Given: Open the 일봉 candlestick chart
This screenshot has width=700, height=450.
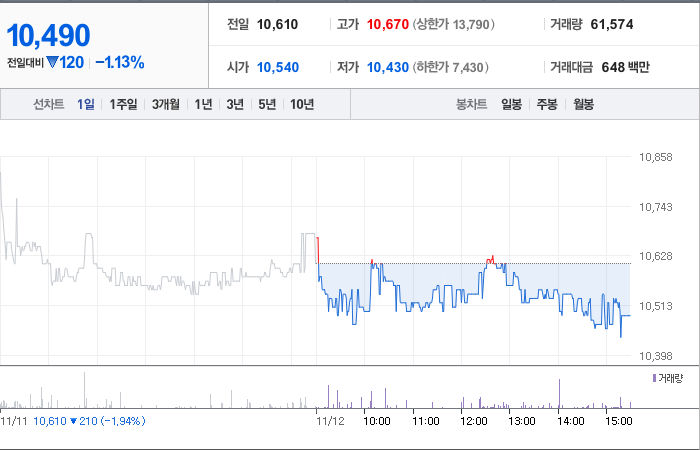Looking at the screenshot, I should pos(511,104).
